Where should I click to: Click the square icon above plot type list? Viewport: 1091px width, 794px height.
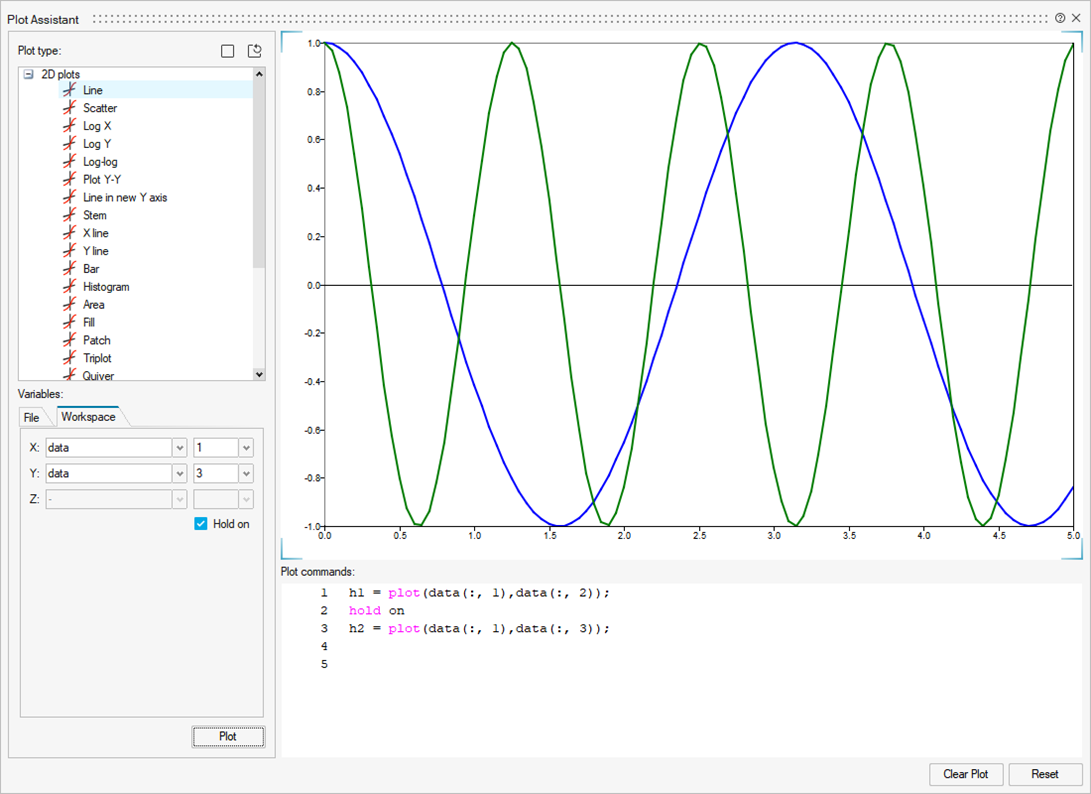pos(228,51)
